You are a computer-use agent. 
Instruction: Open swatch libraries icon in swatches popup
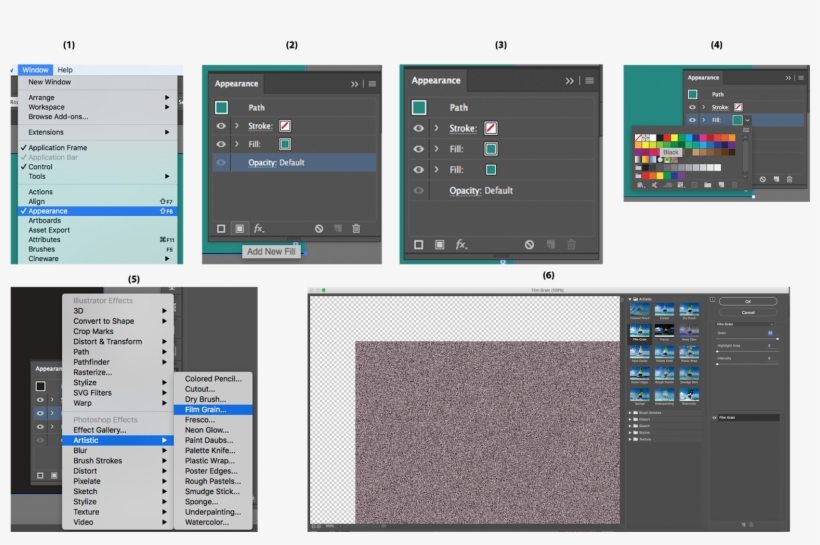tap(639, 185)
